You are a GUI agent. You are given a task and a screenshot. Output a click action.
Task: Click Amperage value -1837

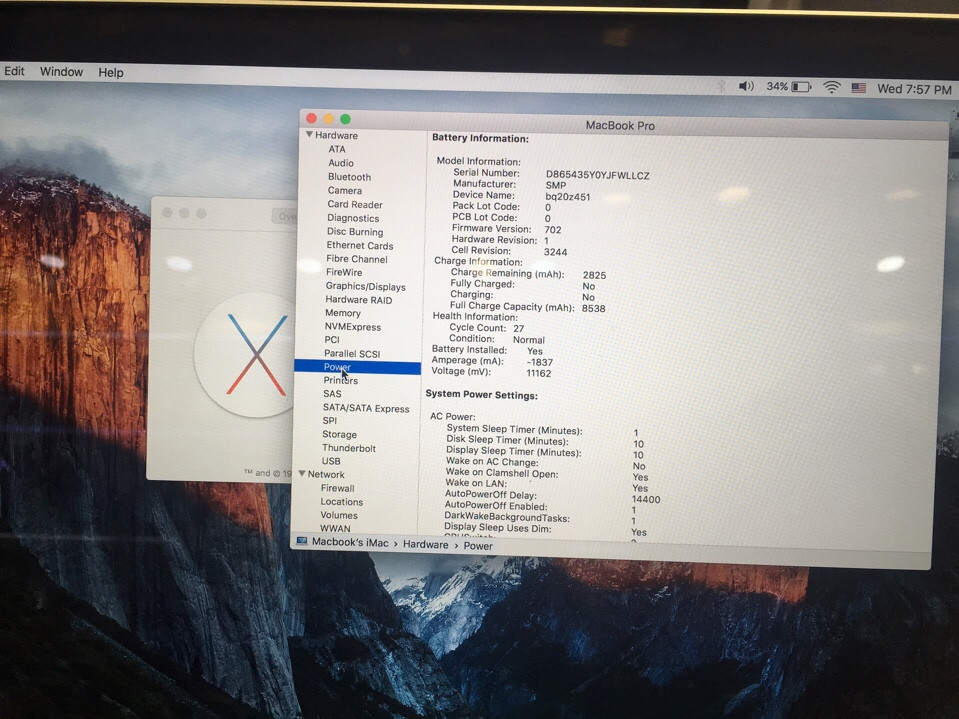coord(539,362)
